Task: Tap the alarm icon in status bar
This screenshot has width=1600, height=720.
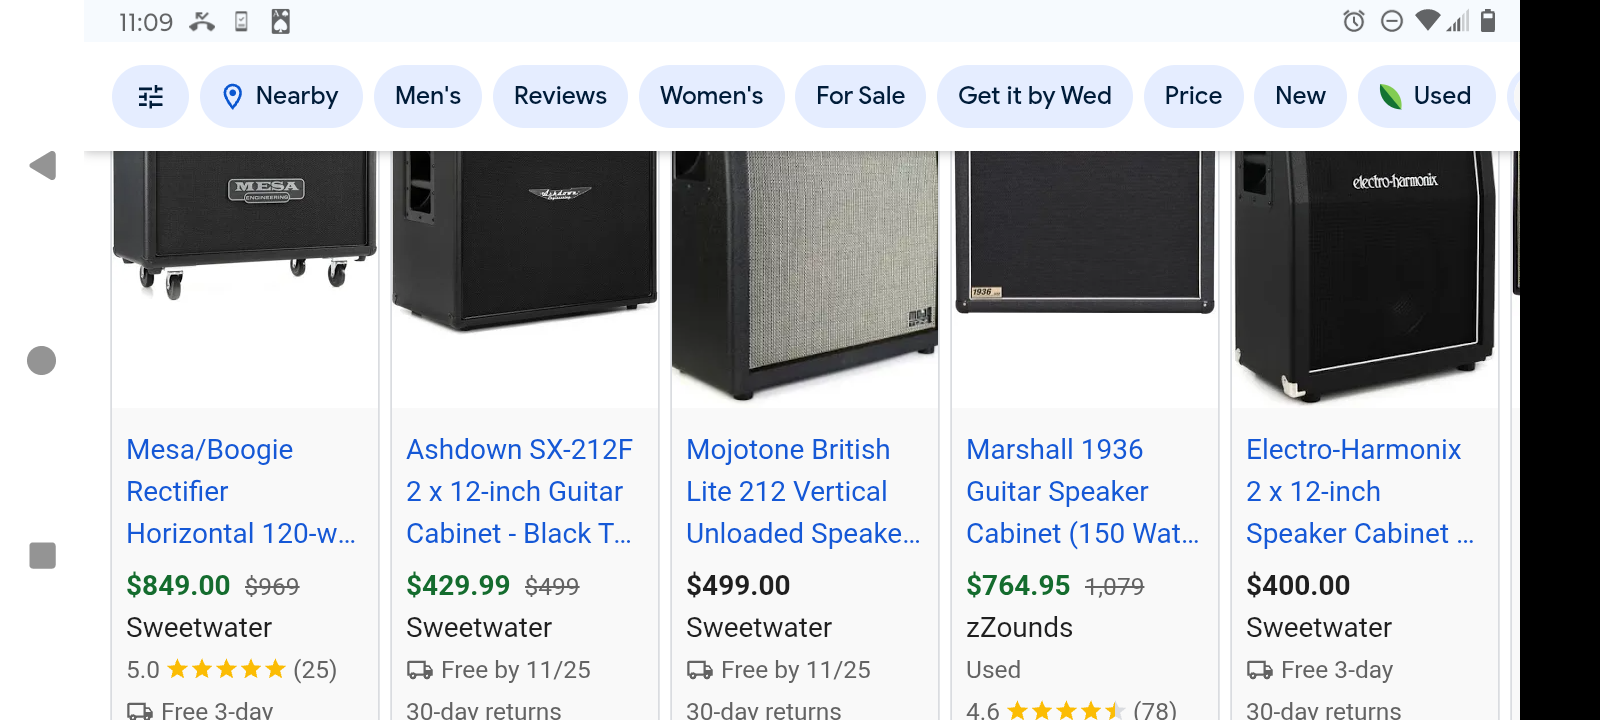Action: tap(1354, 21)
